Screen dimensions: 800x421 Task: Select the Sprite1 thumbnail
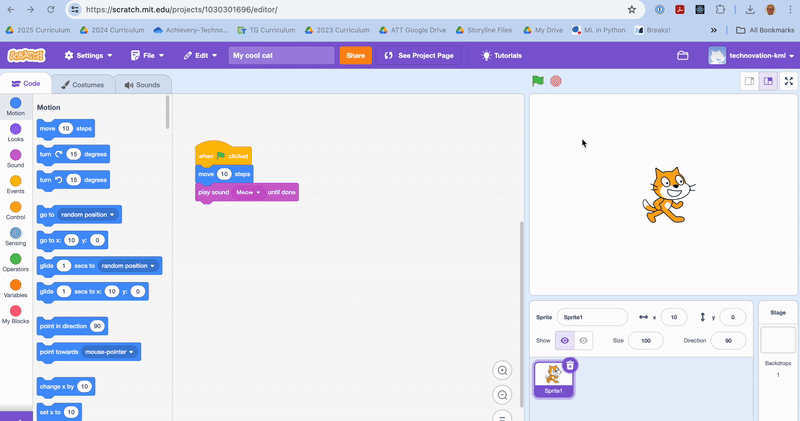click(x=554, y=379)
